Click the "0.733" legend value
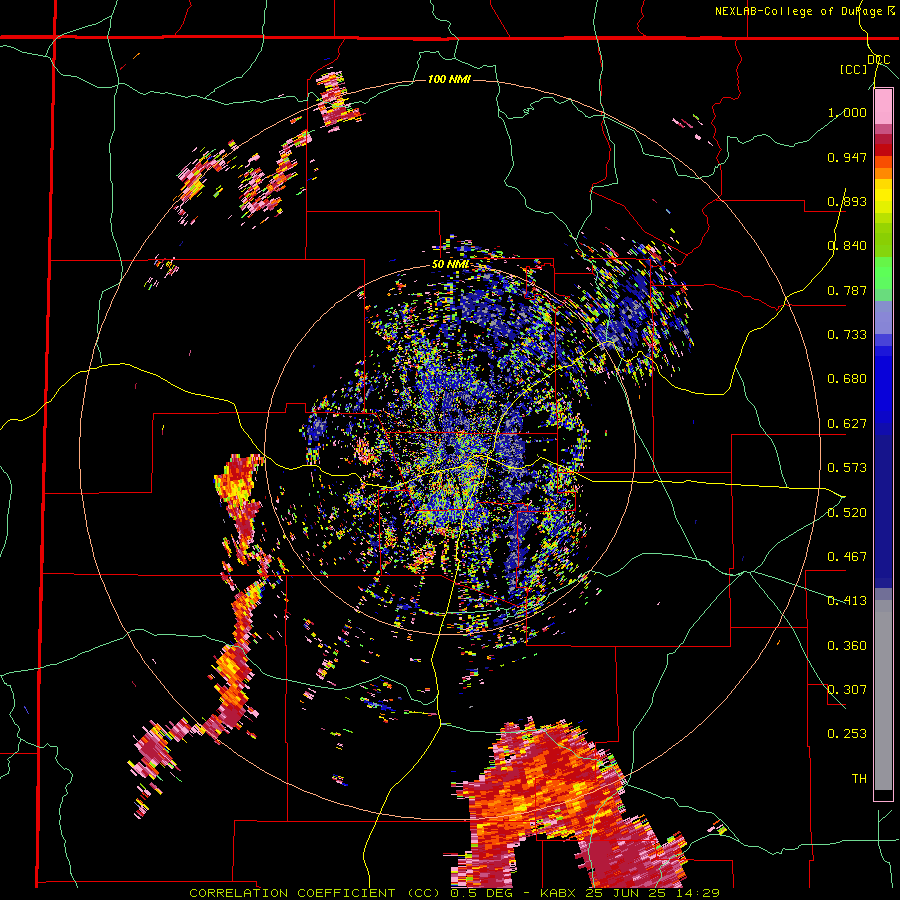 tap(847, 335)
